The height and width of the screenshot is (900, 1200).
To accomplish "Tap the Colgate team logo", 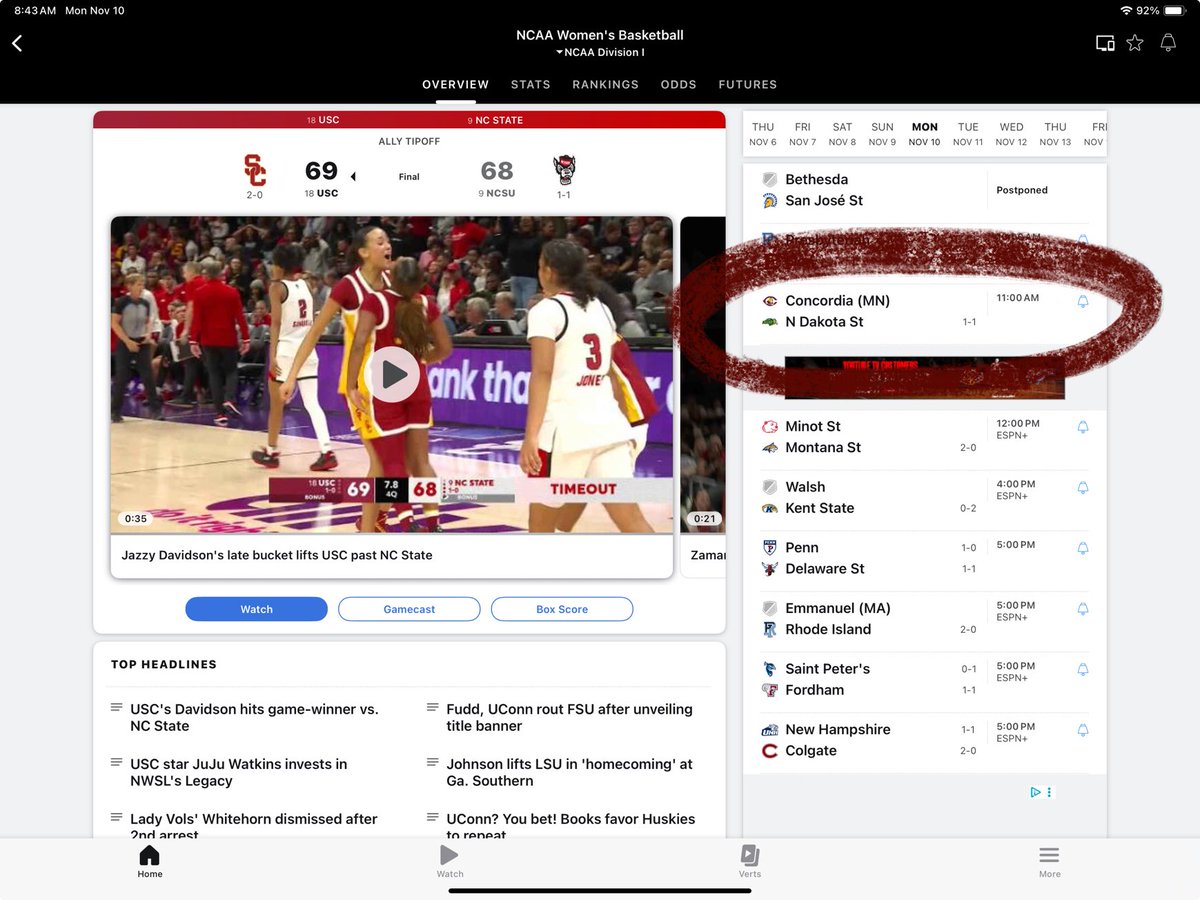I will pyautogui.click(x=770, y=751).
